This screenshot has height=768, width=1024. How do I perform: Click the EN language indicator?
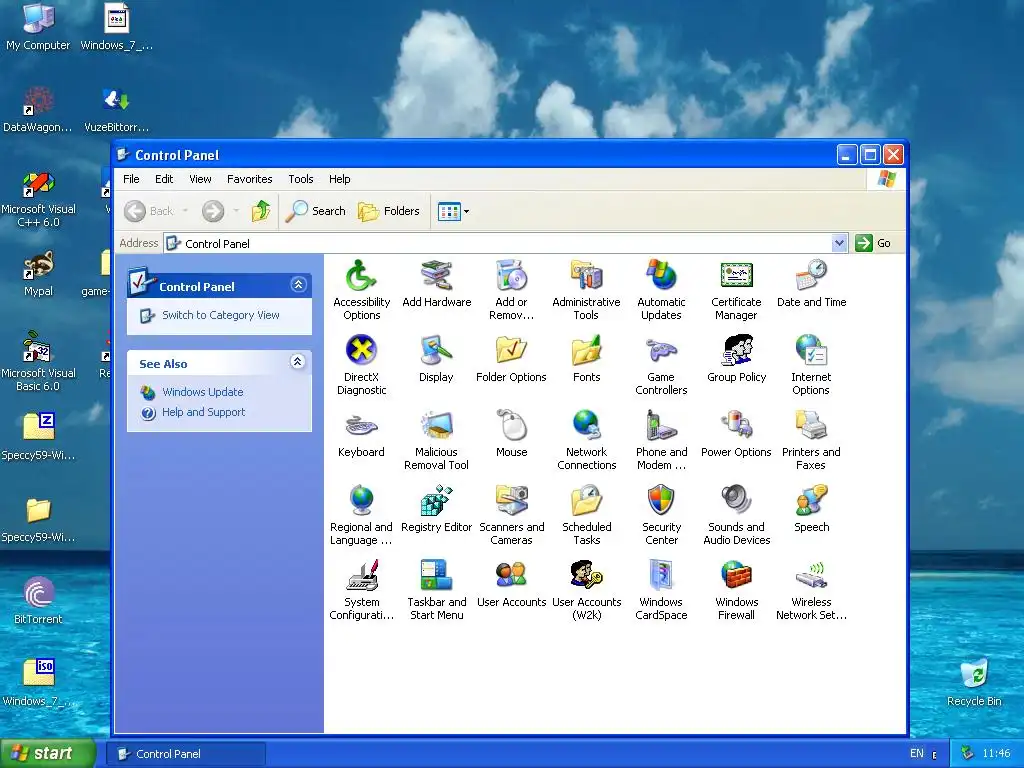click(917, 754)
